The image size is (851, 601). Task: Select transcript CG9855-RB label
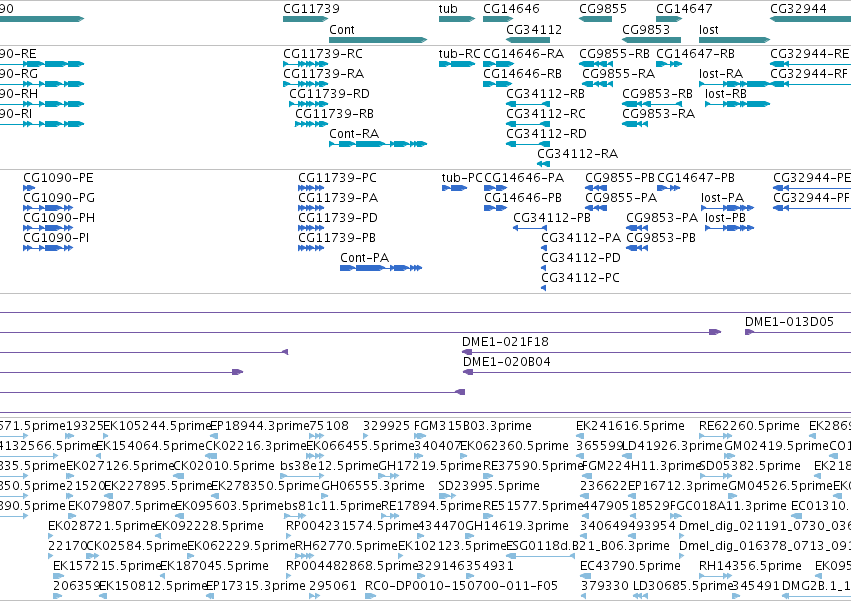[x=614, y=54]
